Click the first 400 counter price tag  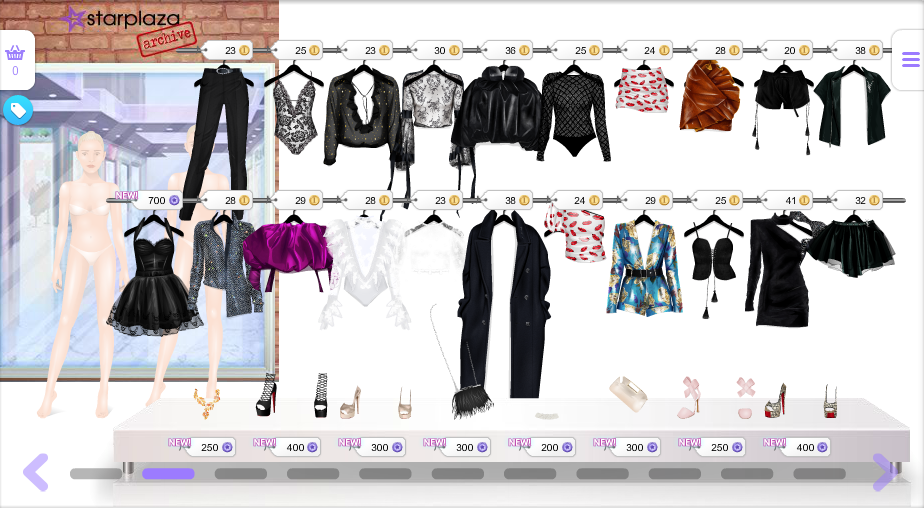click(296, 447)
